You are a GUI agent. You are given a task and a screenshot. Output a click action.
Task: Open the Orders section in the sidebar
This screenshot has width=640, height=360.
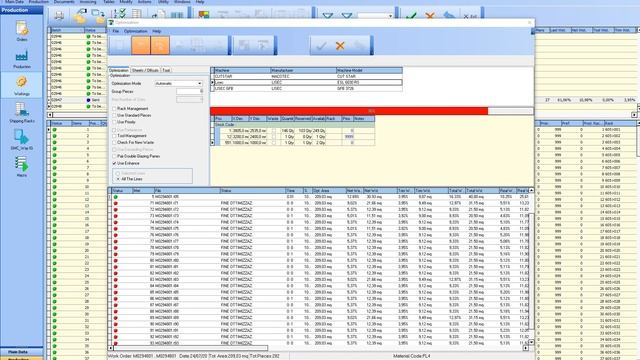[22, 31]
